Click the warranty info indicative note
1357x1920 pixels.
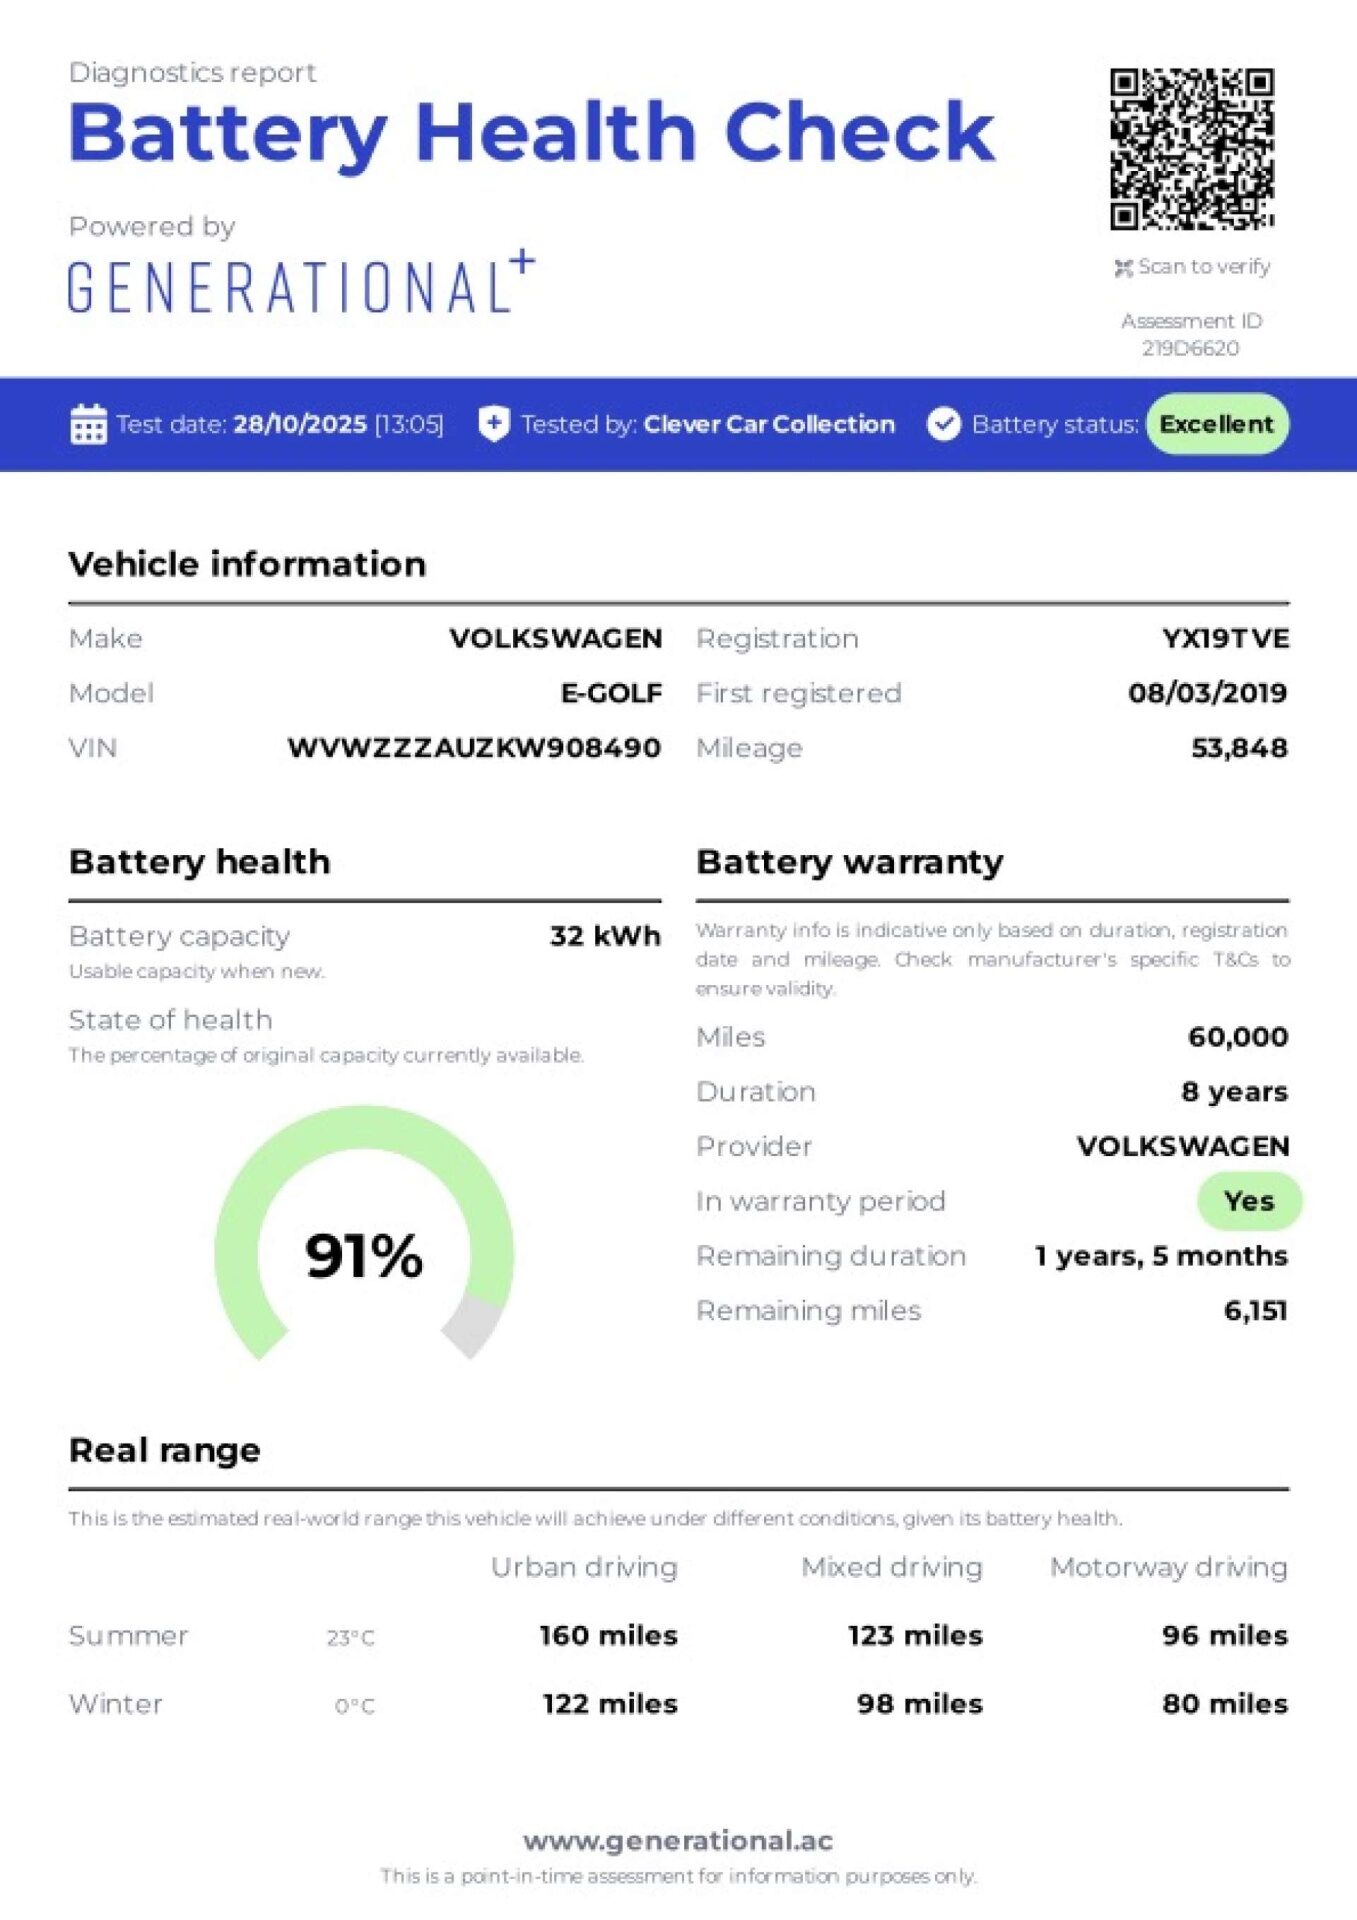pyautogui.click(x=992, y=959)
